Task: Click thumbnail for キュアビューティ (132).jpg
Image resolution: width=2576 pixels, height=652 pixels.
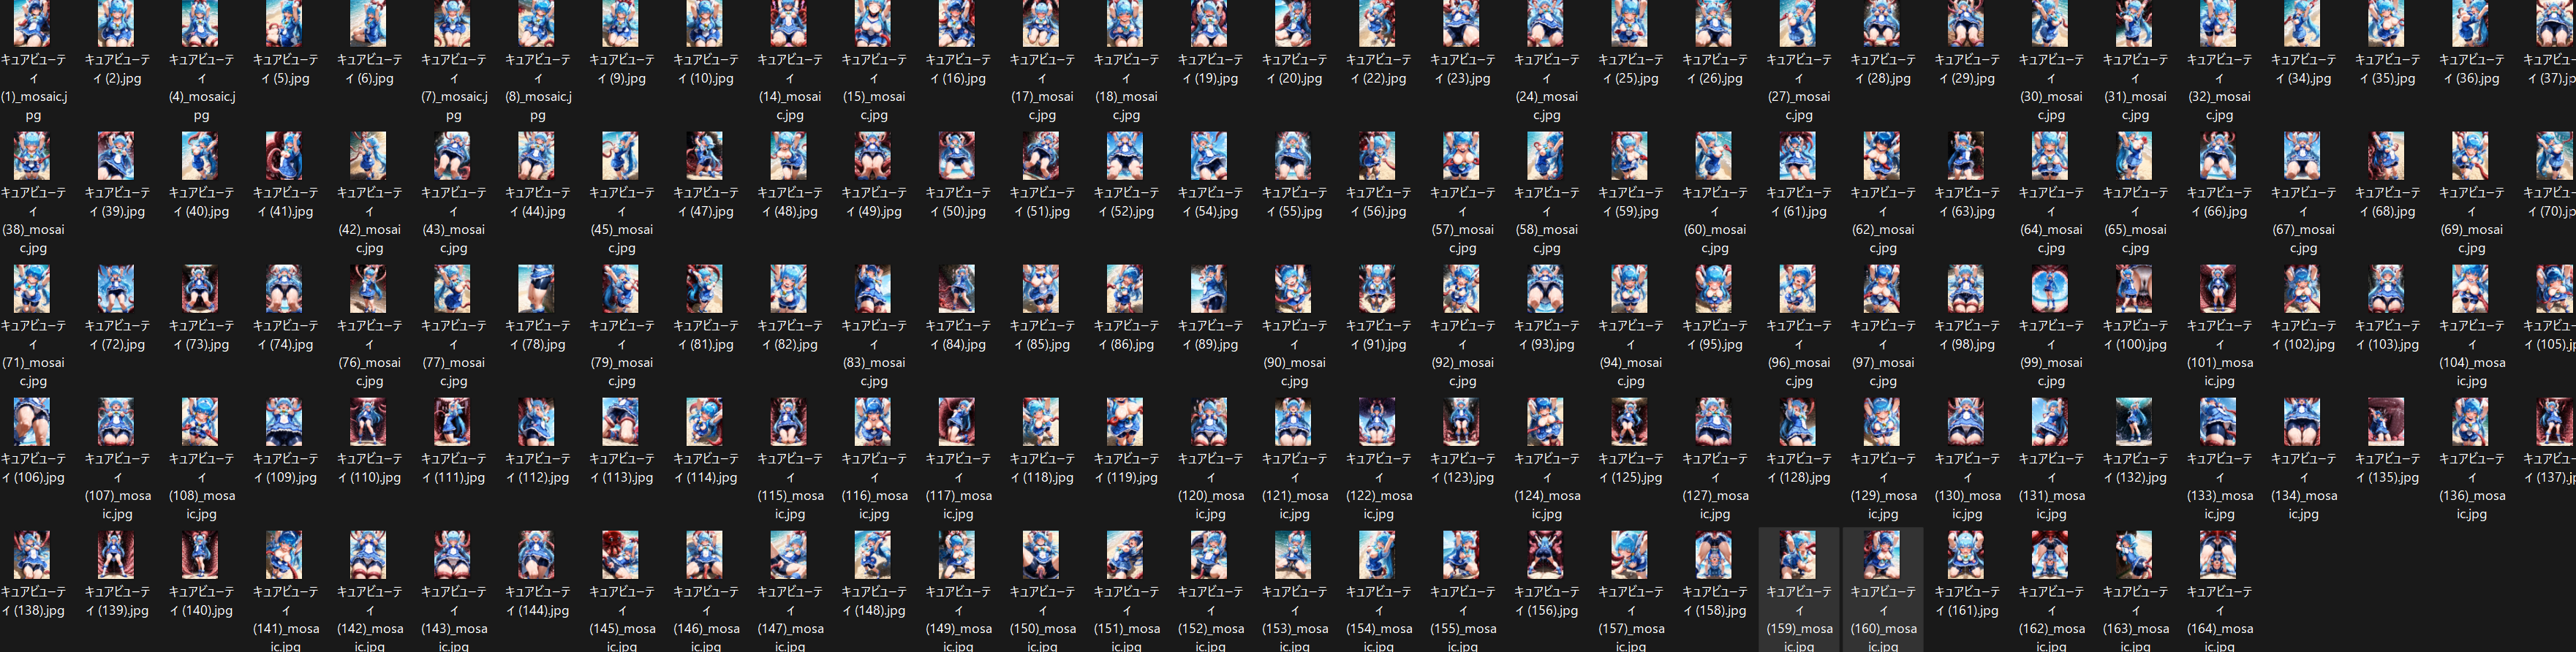Action: pos(2133,422)
